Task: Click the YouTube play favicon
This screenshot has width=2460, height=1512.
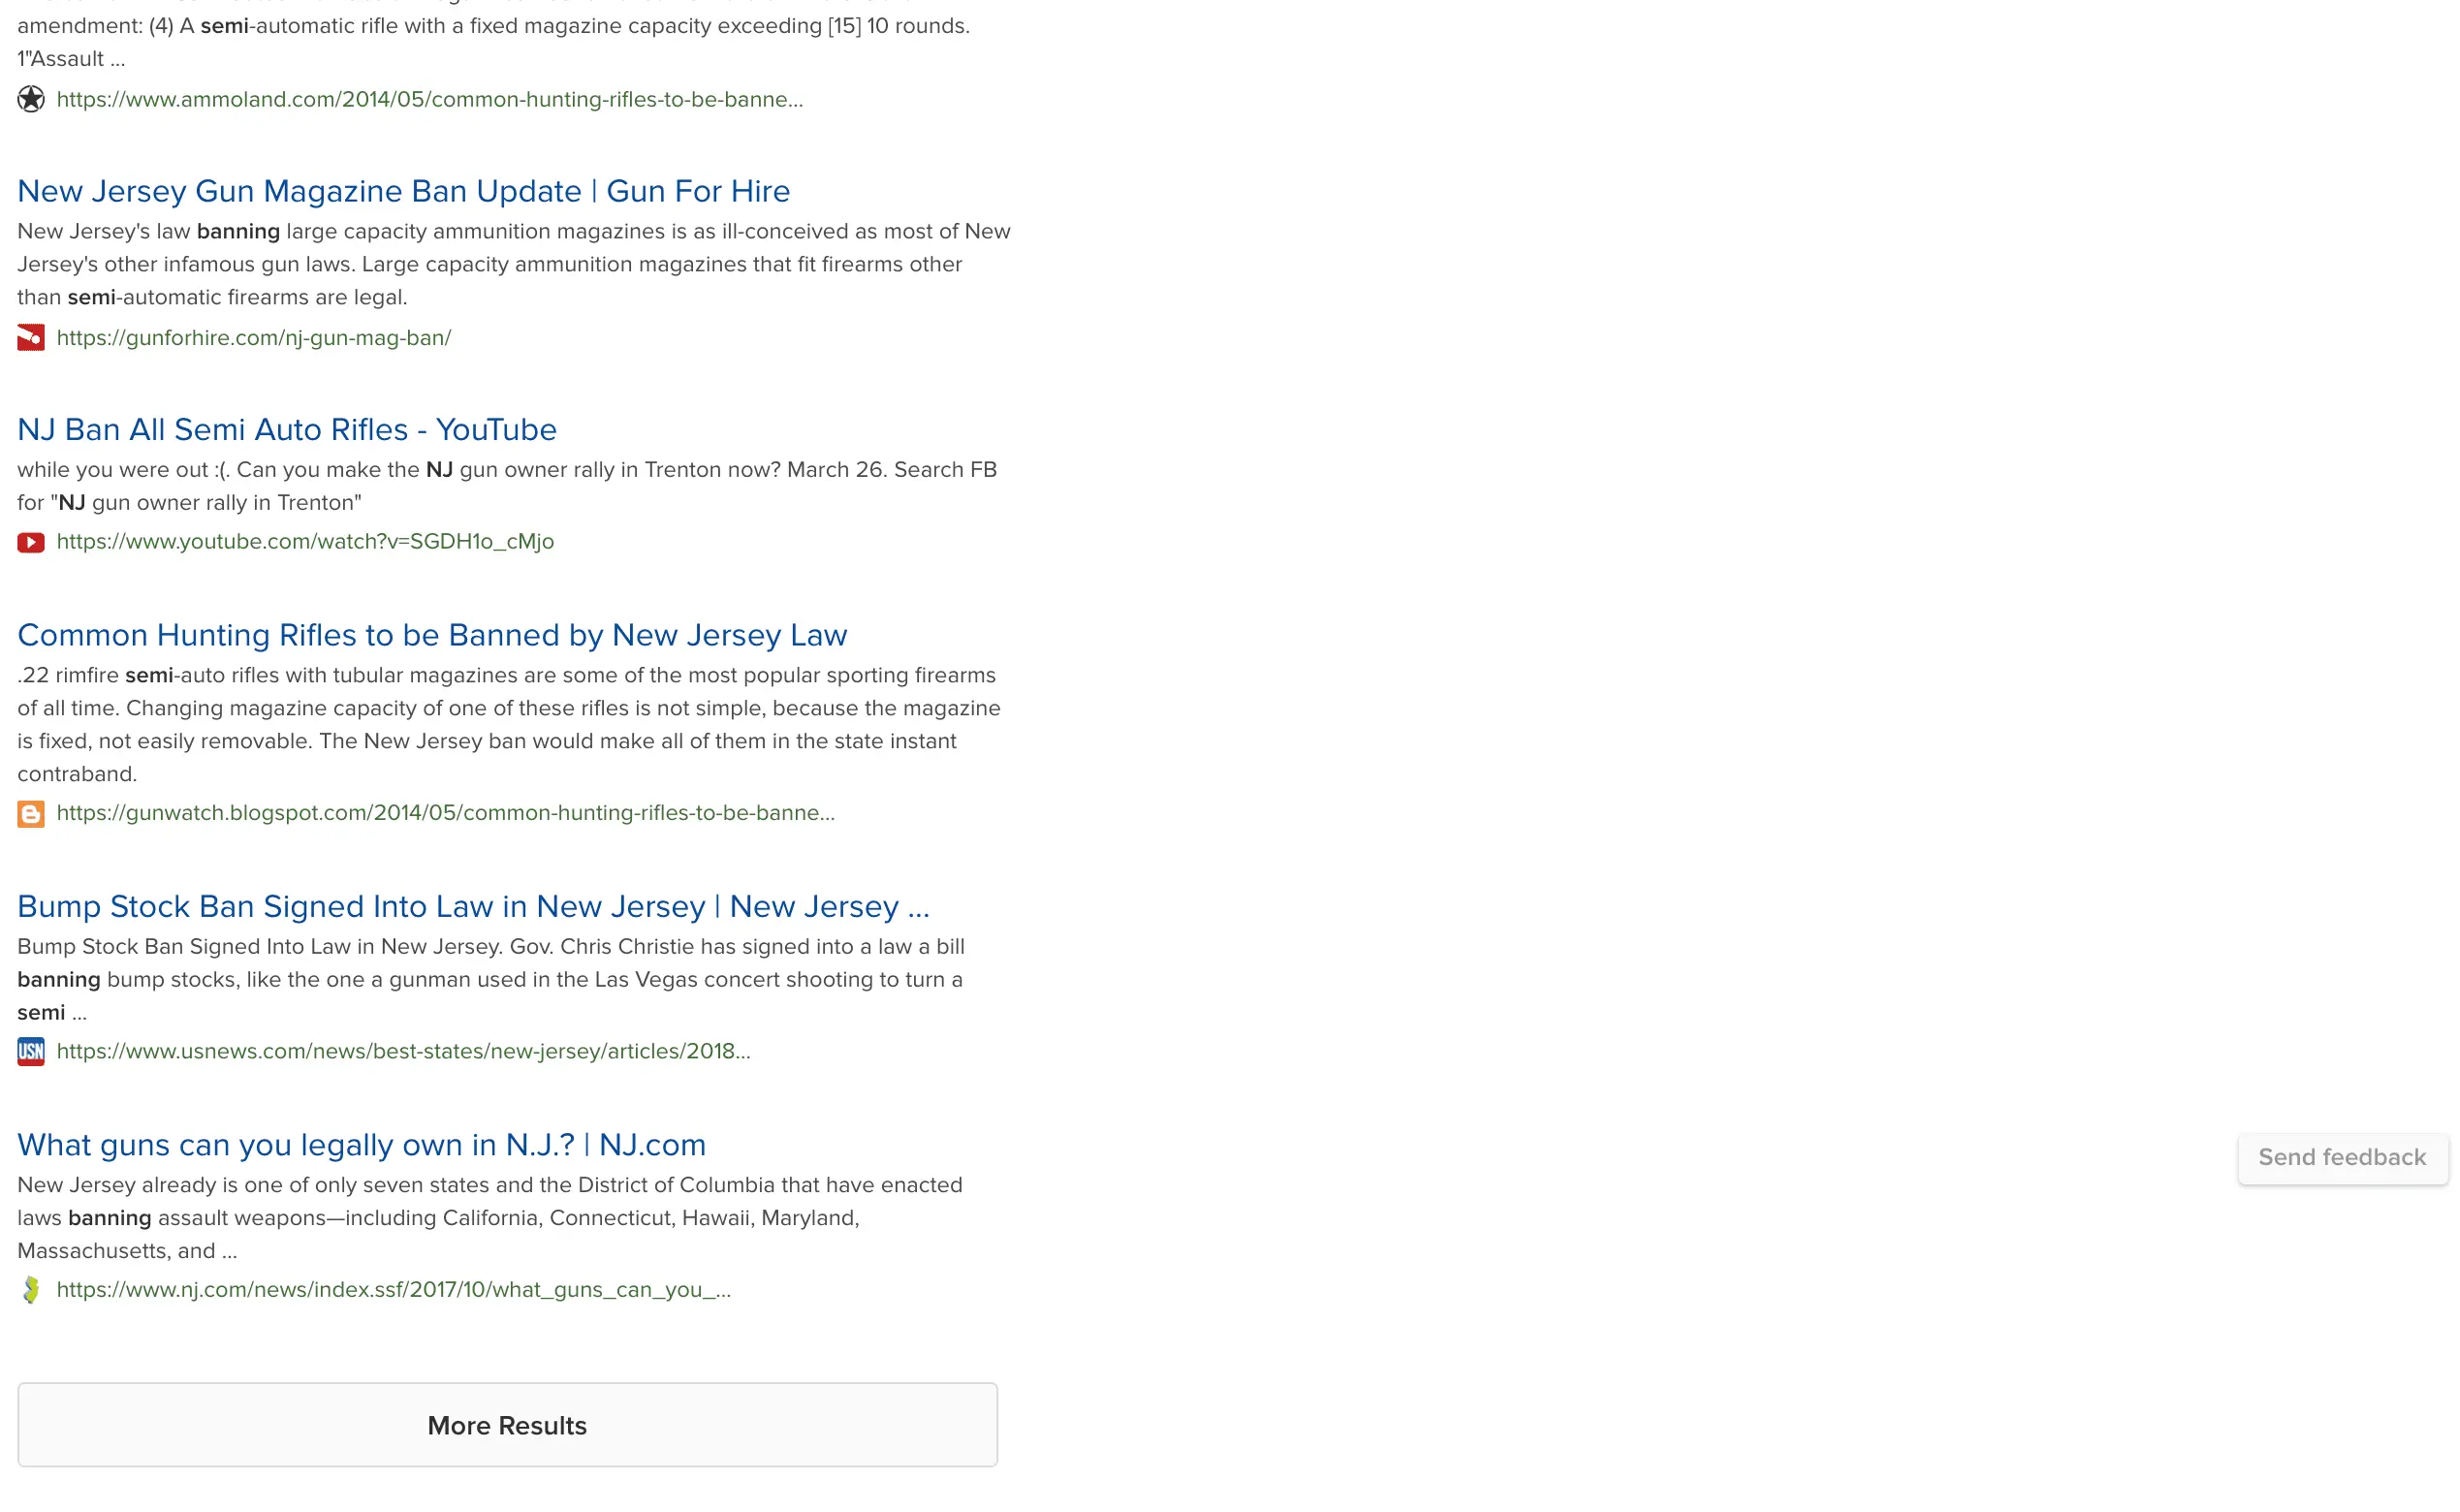Action: 31,542
